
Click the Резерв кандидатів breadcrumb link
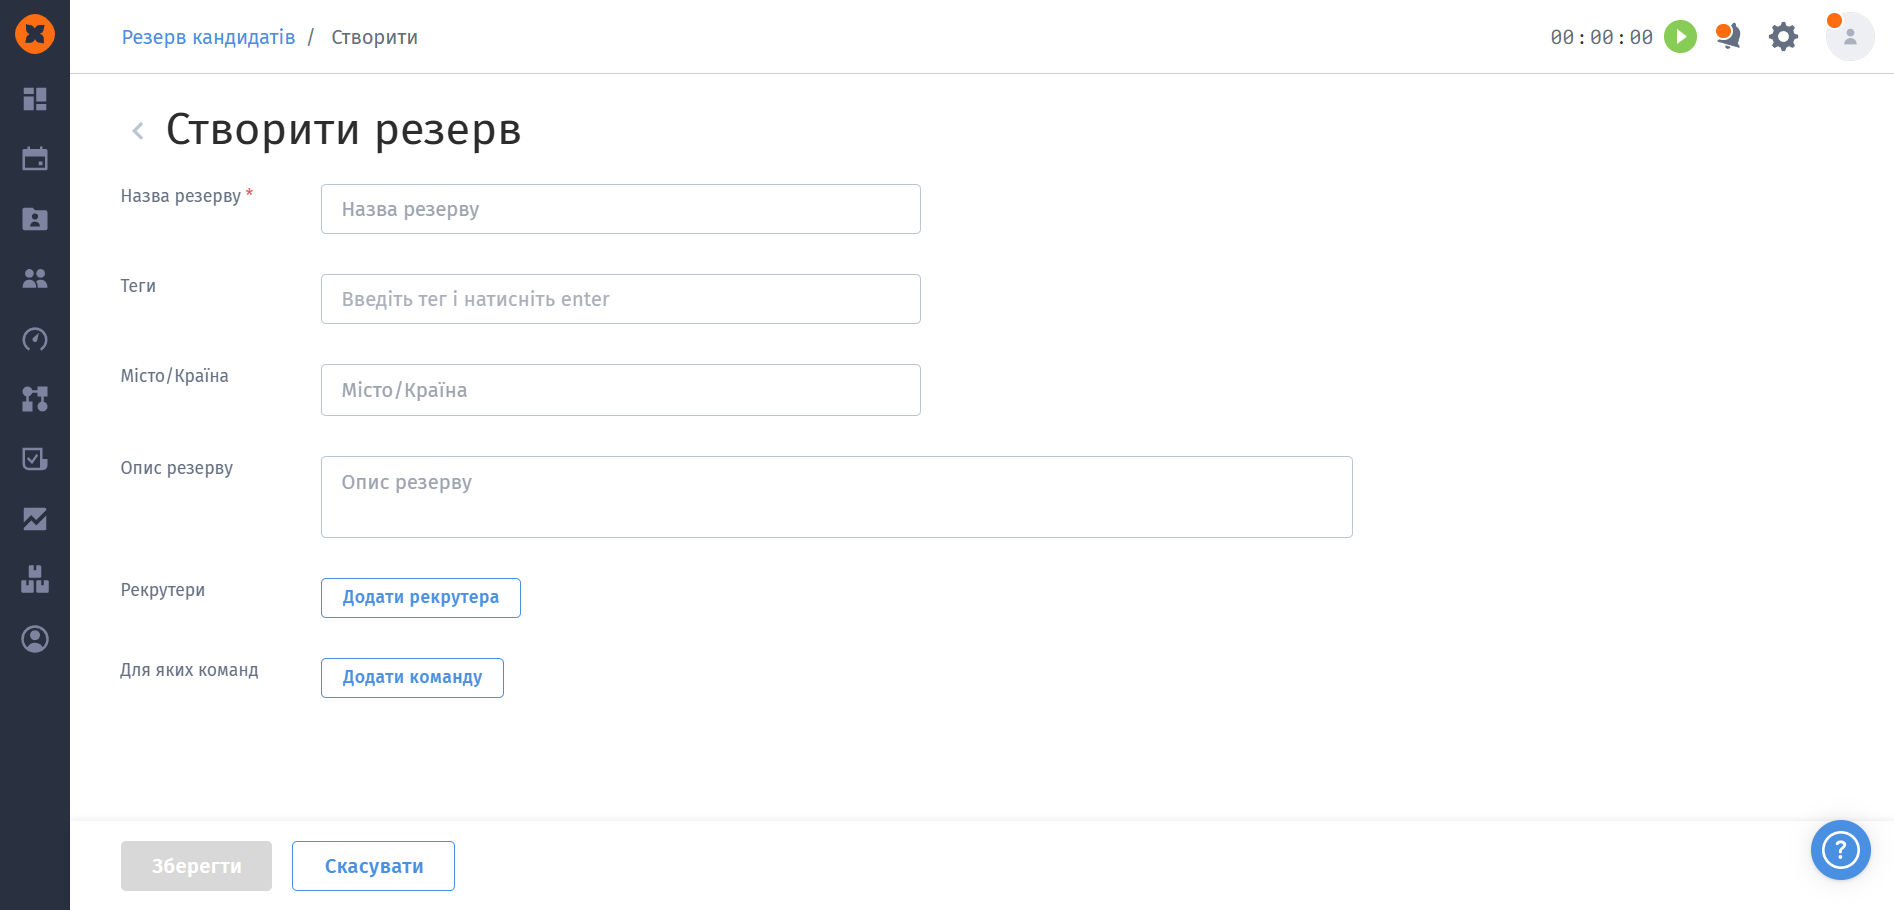pos(208,37)
